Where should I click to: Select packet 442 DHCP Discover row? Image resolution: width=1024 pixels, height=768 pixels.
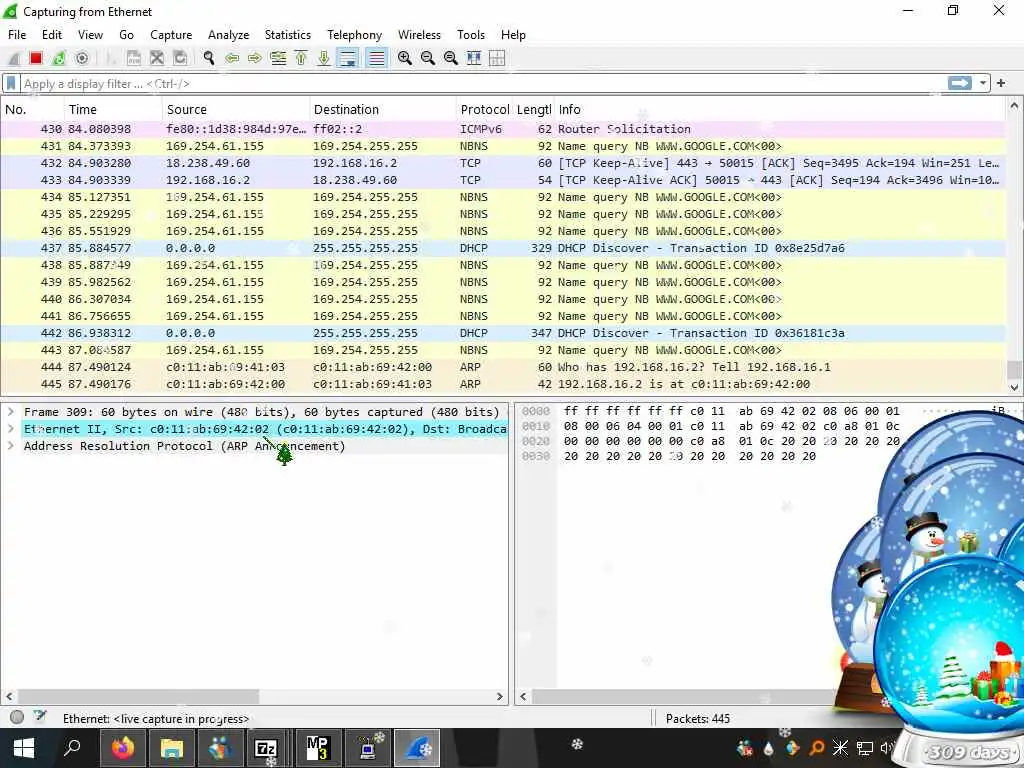[503, 333]
